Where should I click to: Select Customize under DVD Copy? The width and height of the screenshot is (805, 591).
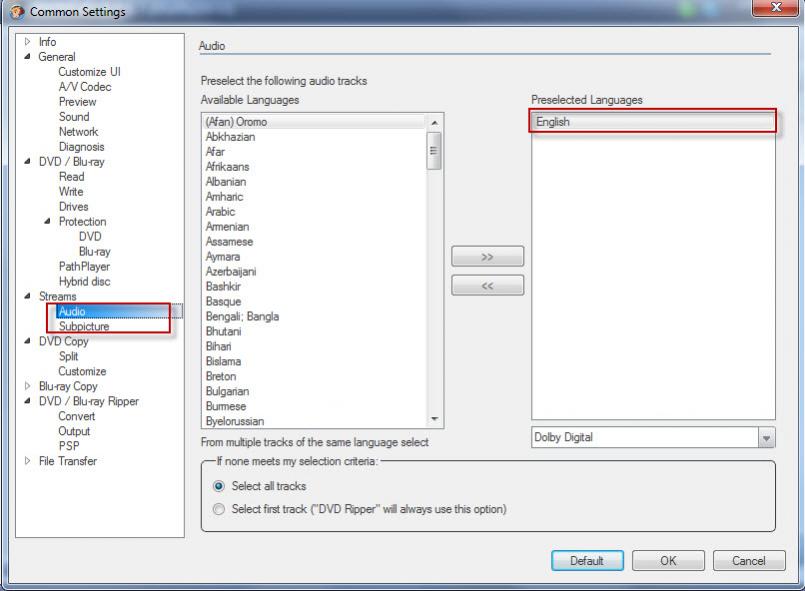tap(82, 371)
